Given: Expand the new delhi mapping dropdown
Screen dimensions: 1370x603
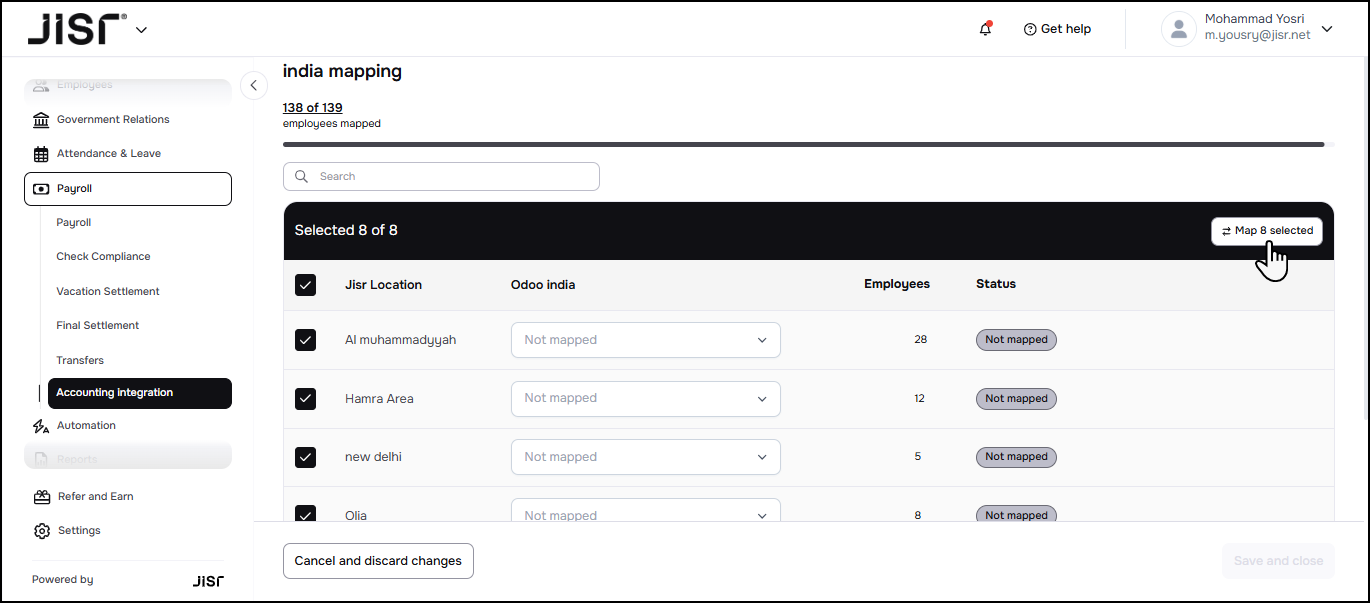Looking at the screenshot, I should pos(645,457).
